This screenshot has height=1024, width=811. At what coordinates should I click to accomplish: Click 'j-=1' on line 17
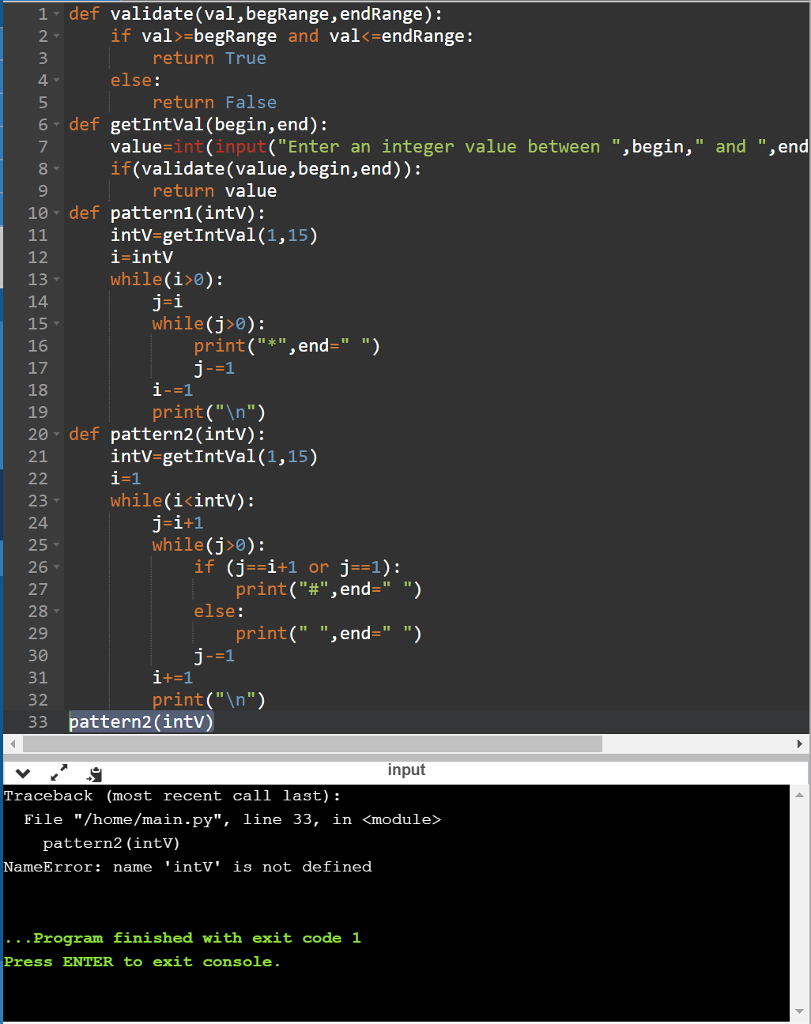[x=214, y=368]
